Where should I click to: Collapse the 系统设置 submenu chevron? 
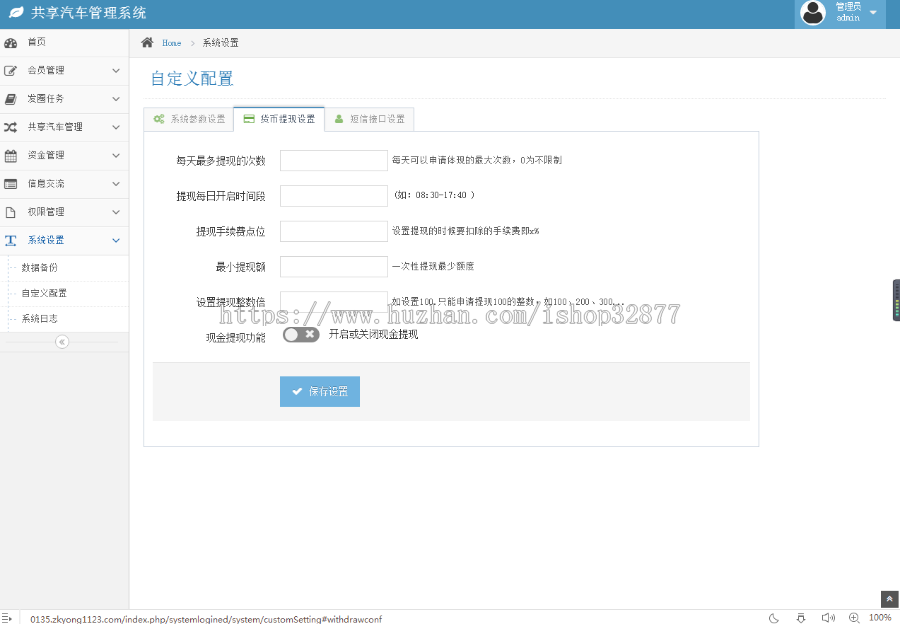pyautogui.click(x=116, y=240)
